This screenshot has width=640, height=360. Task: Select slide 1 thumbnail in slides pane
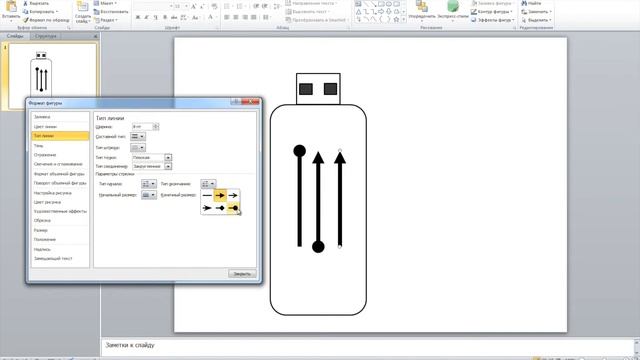(52, 76)
